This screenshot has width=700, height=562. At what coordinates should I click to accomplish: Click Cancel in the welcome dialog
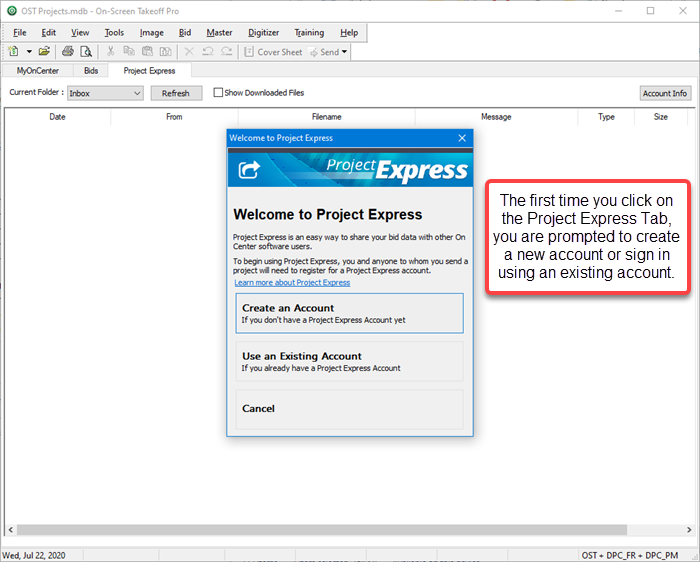point(350,409)
